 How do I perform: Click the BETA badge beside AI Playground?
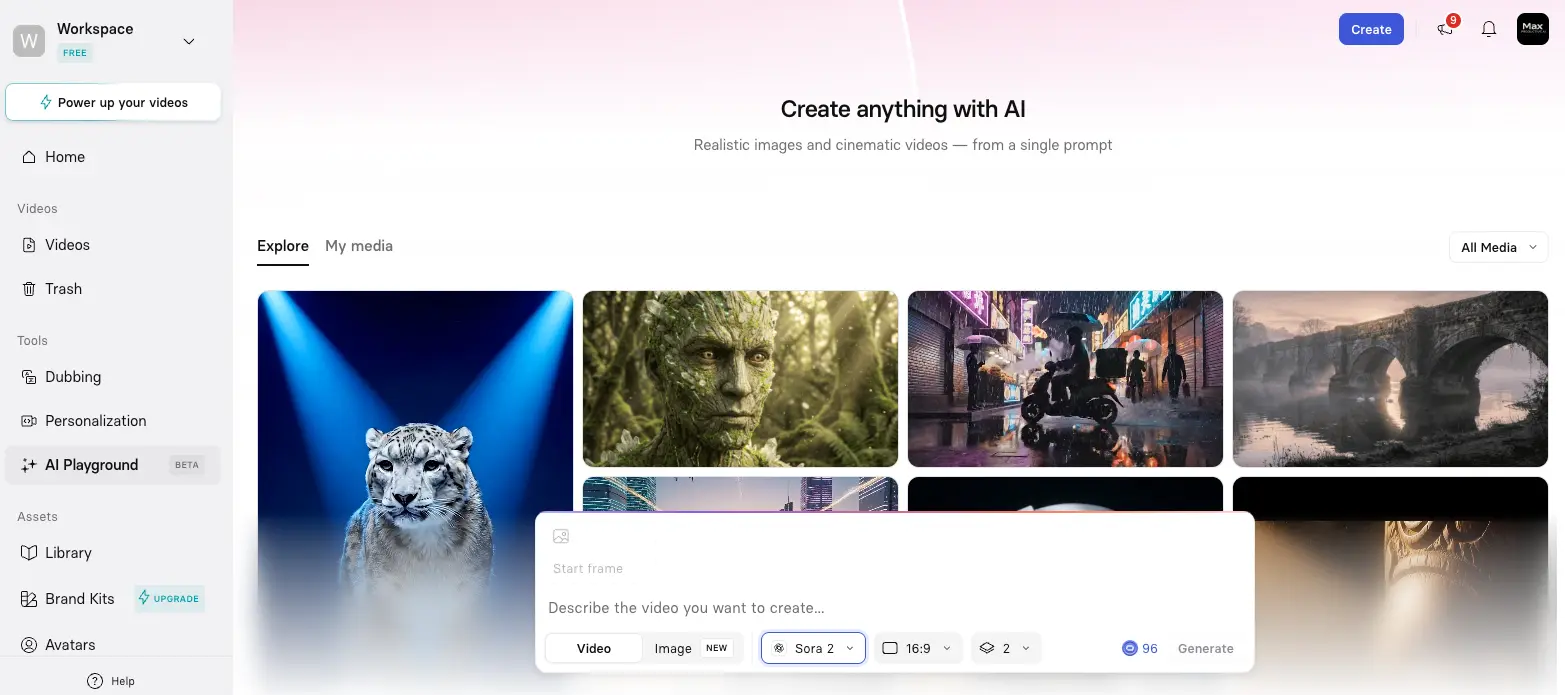(187, 465)
